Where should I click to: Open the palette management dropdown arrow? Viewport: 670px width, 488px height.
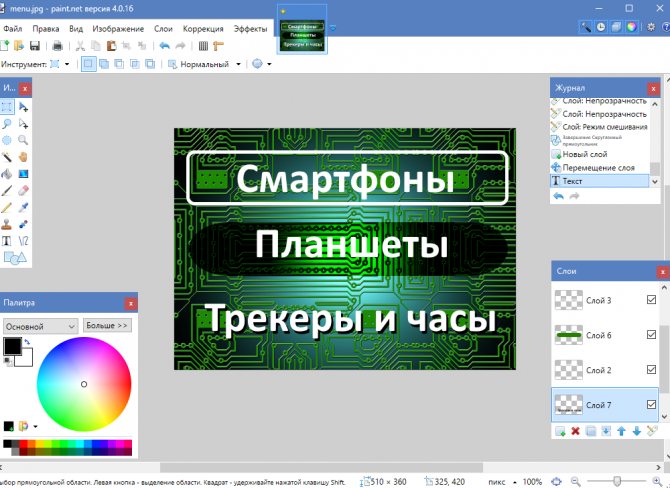click(x=35, y=426)
